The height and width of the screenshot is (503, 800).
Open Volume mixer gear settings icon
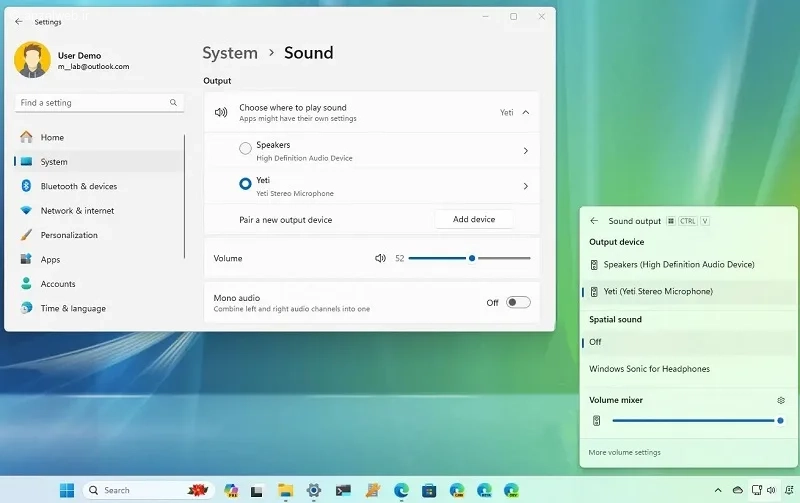[x=781, y=400]
